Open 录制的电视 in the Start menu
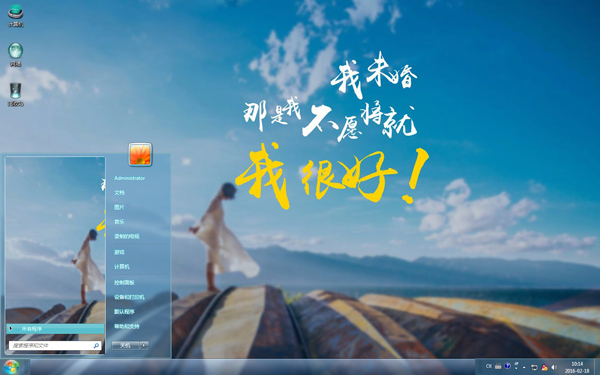This screenshot has height=375, width=600. tap(126, 236)
